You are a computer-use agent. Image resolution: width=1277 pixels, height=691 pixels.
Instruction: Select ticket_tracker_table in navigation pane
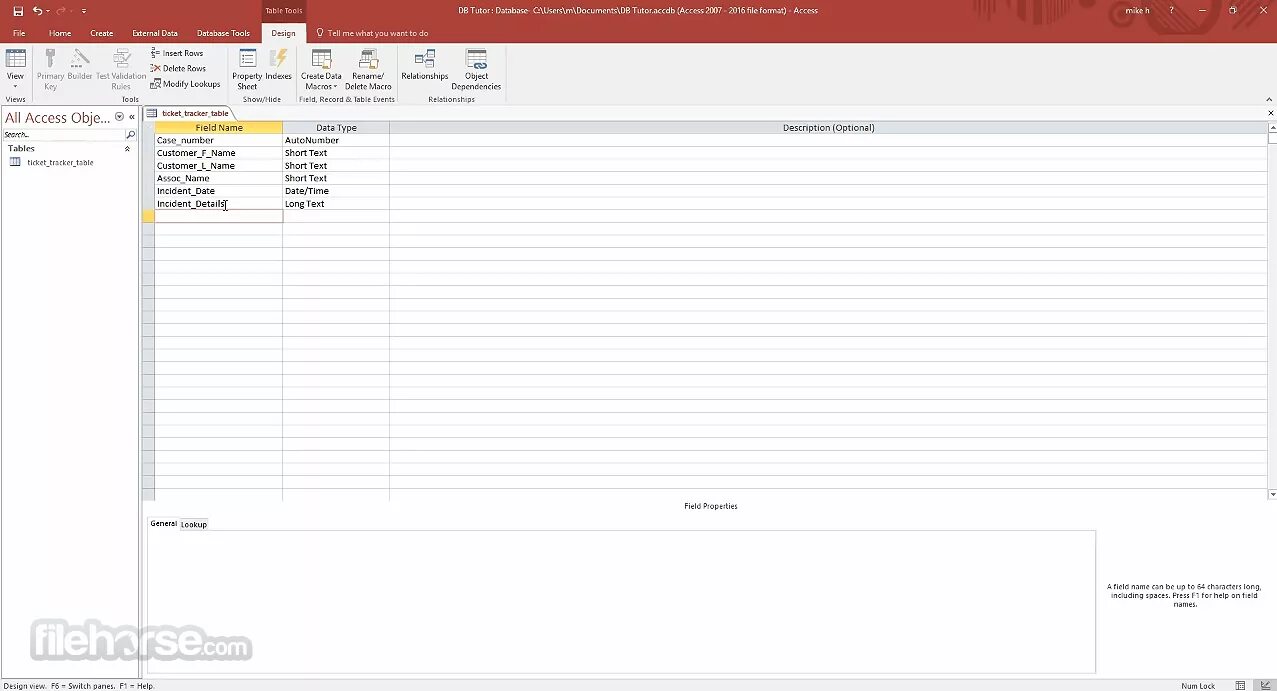tap(60, 162)
